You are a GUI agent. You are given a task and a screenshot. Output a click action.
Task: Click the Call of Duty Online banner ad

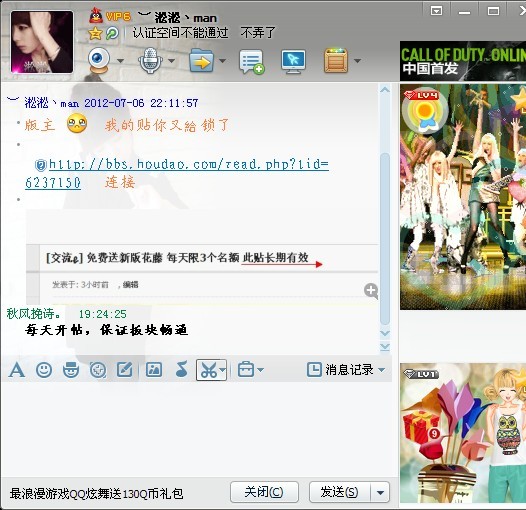(x=463, y=61)
